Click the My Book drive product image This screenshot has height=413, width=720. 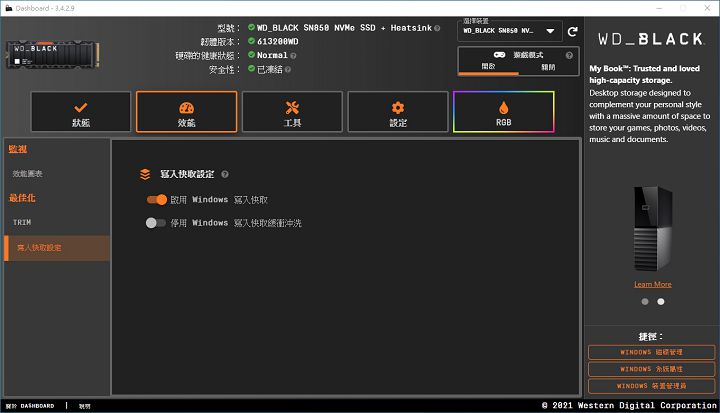651,230
